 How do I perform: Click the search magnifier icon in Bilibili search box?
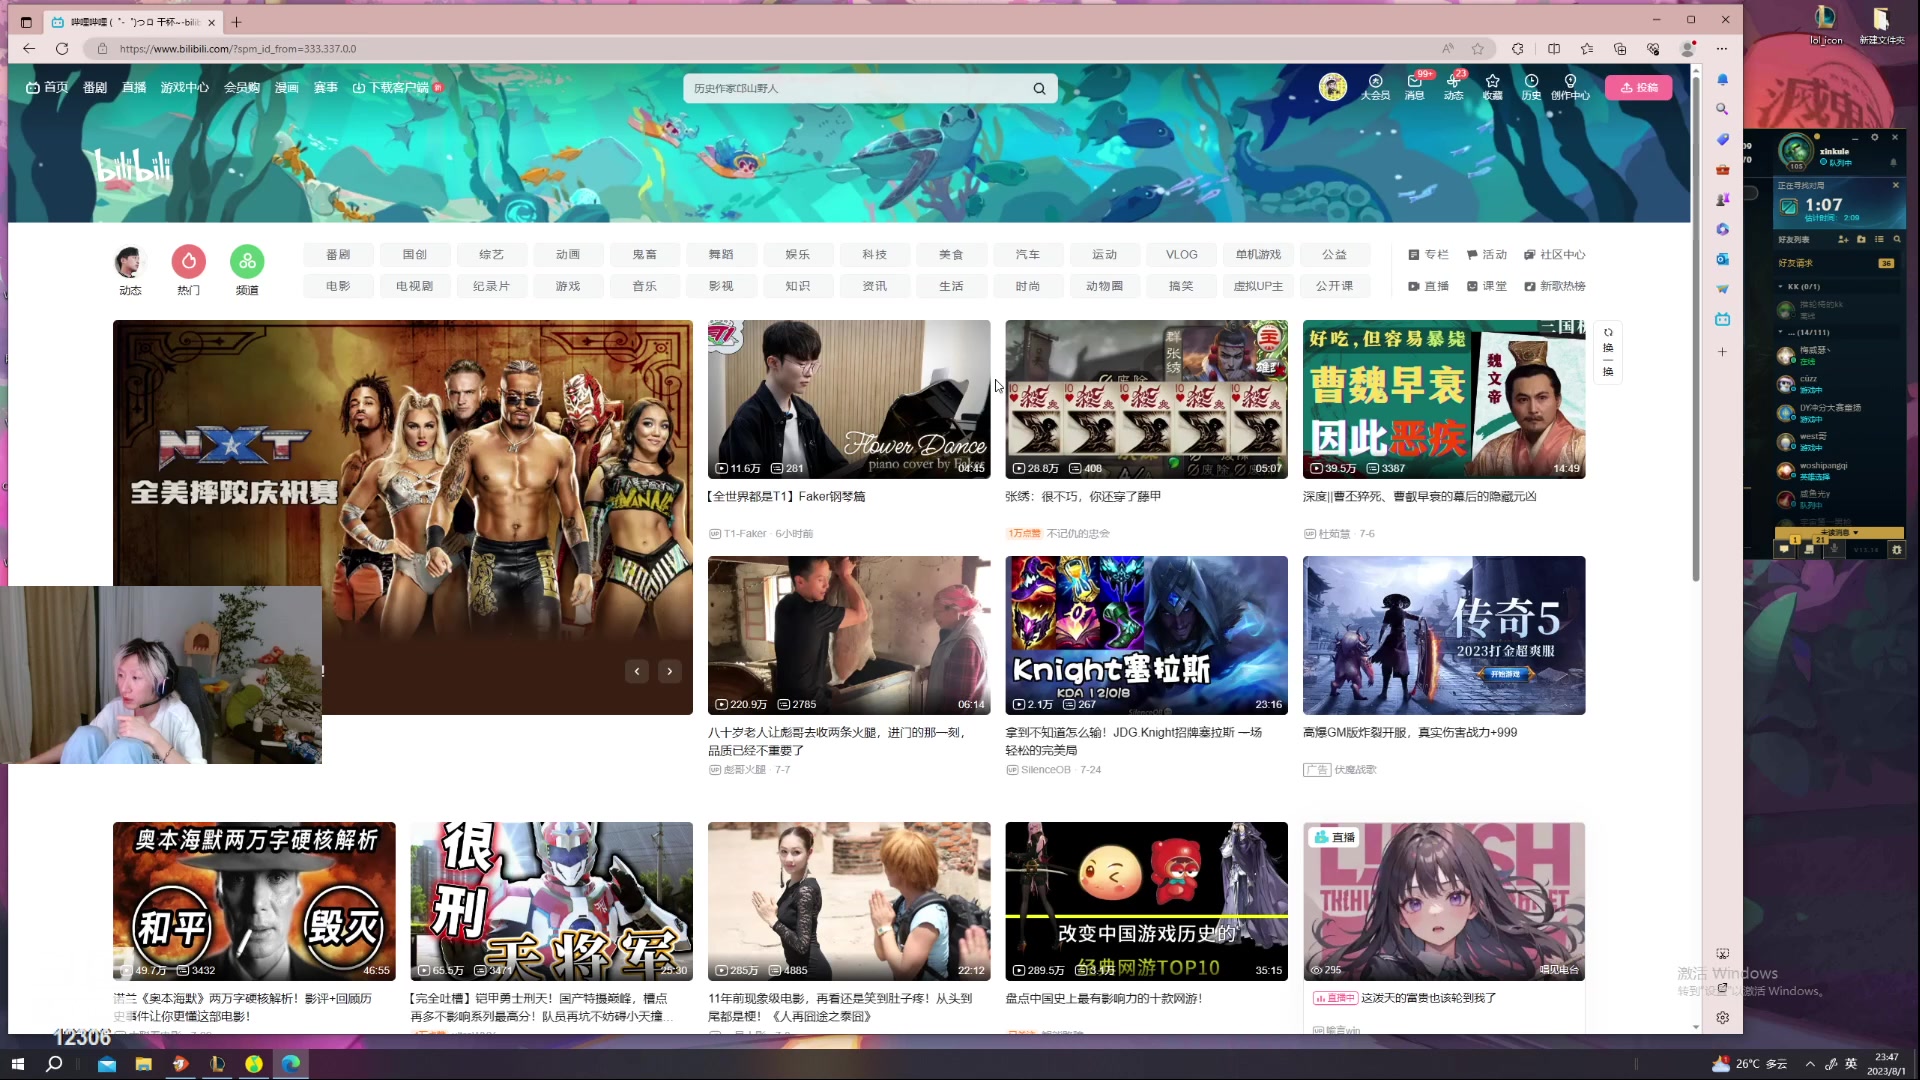(1039, 88)
